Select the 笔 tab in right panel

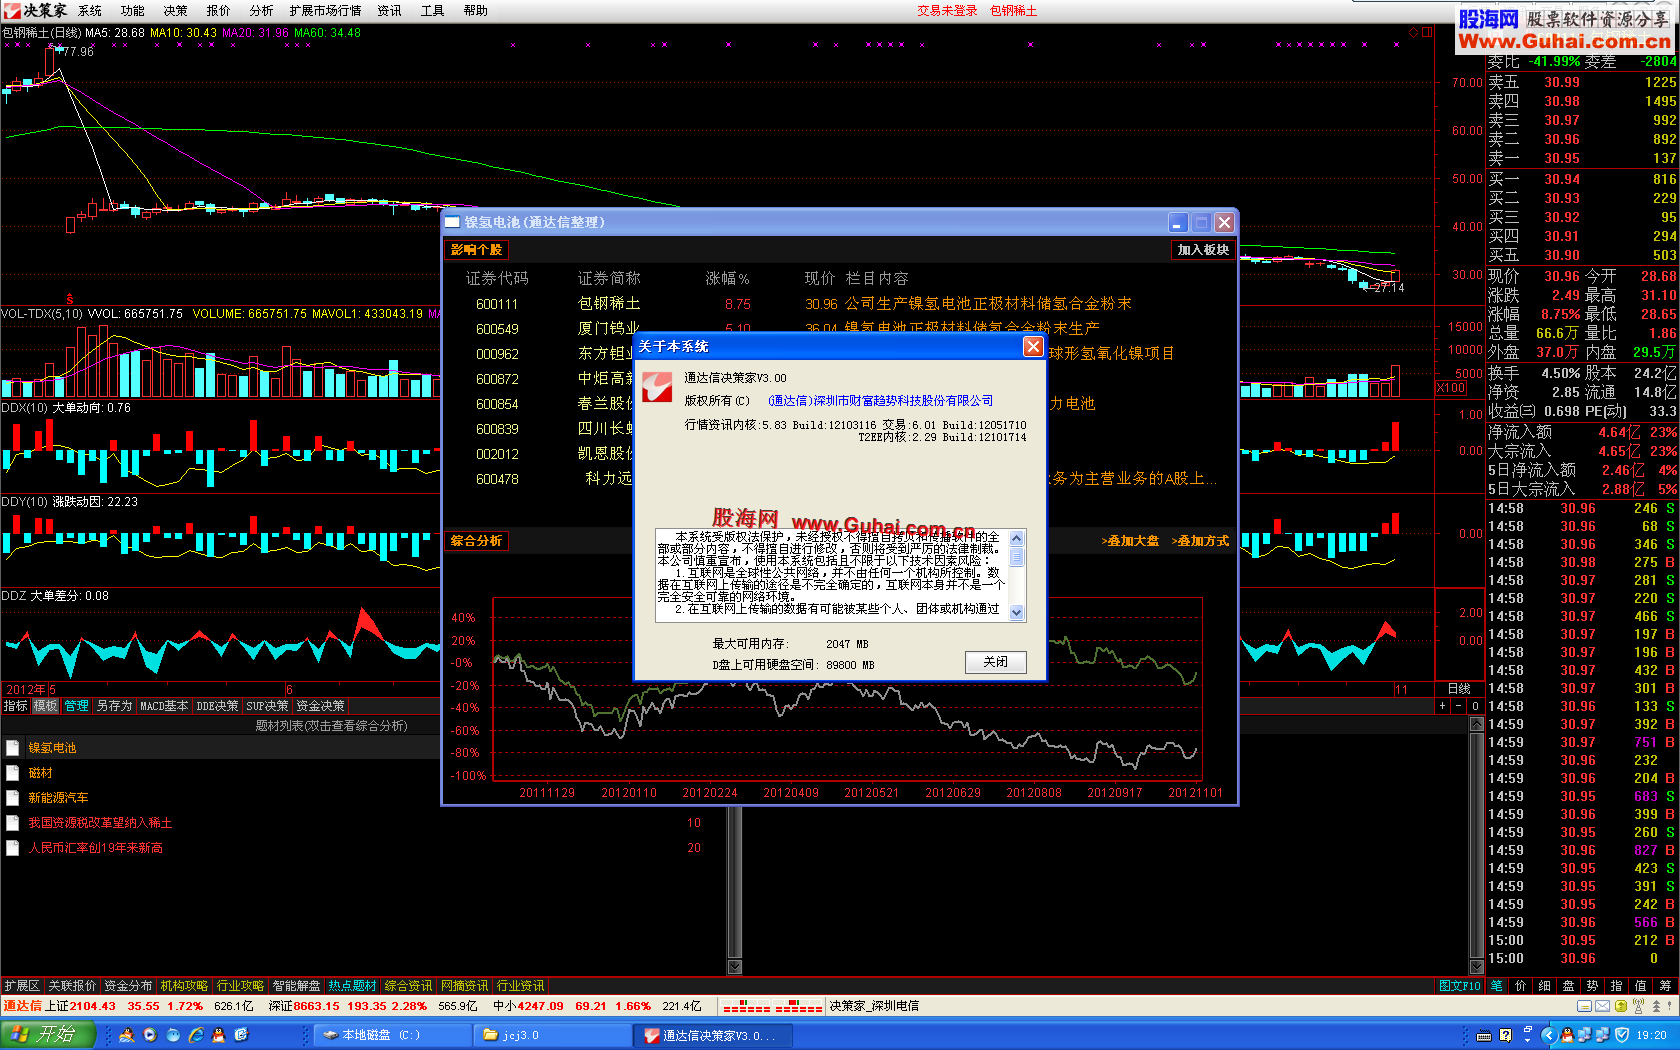coord(1497,986)
